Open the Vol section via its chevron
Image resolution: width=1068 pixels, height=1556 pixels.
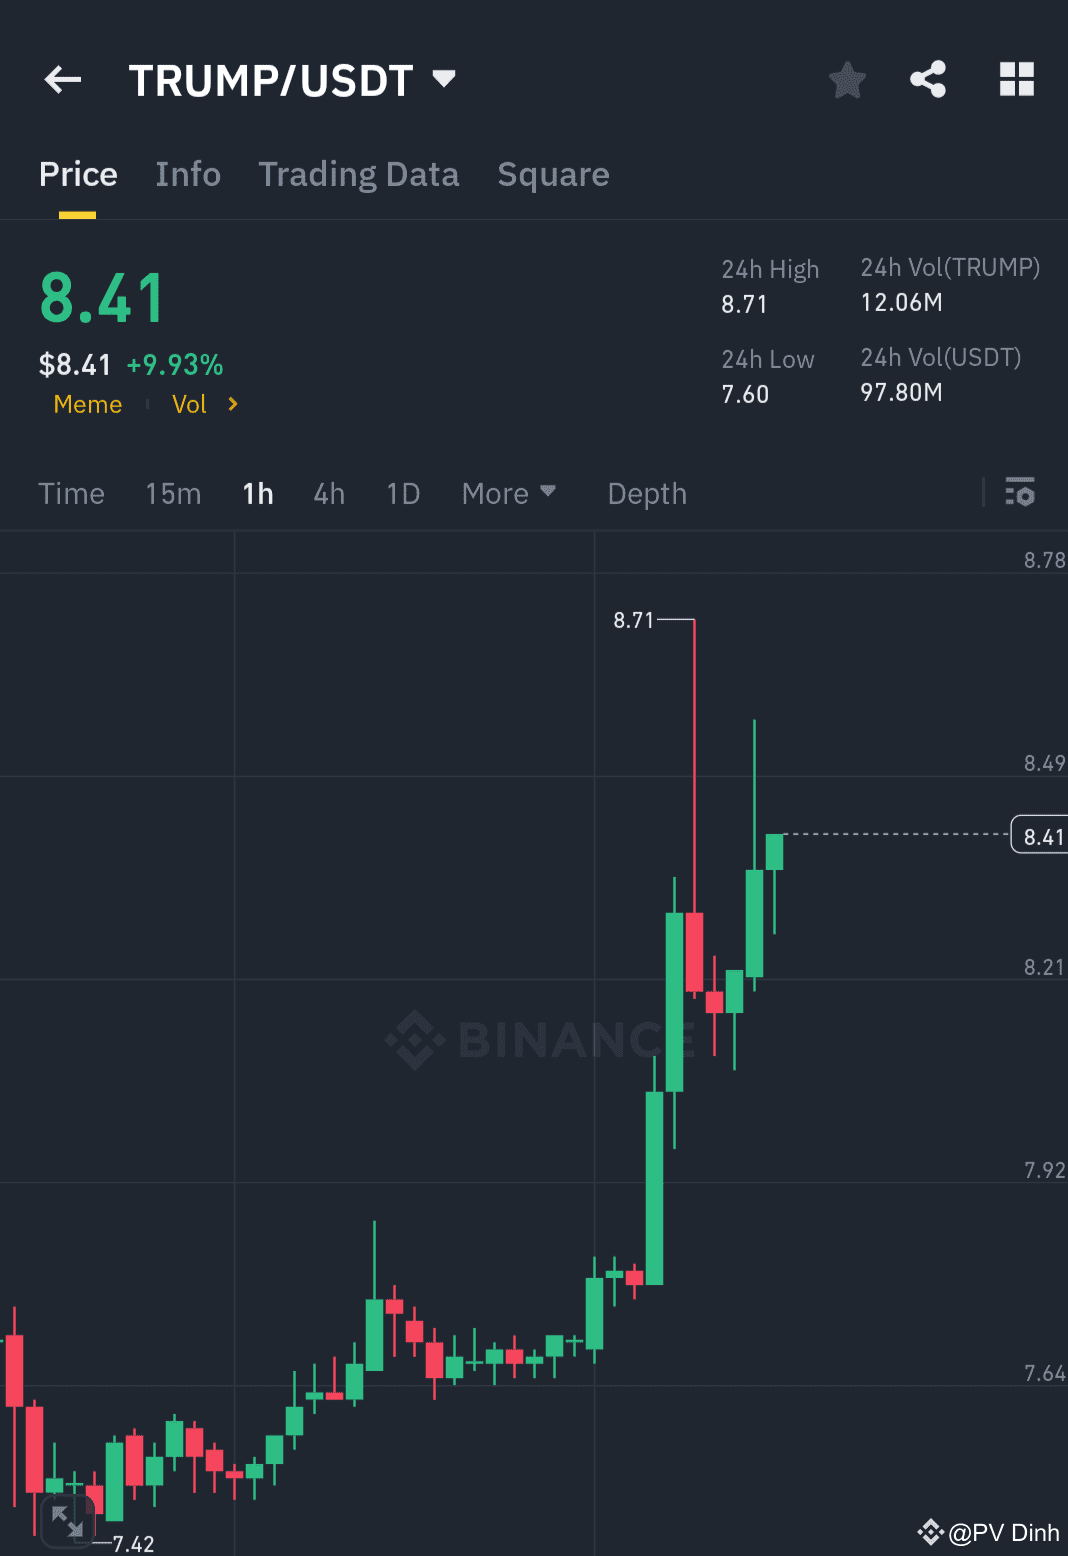coord(232,404)
